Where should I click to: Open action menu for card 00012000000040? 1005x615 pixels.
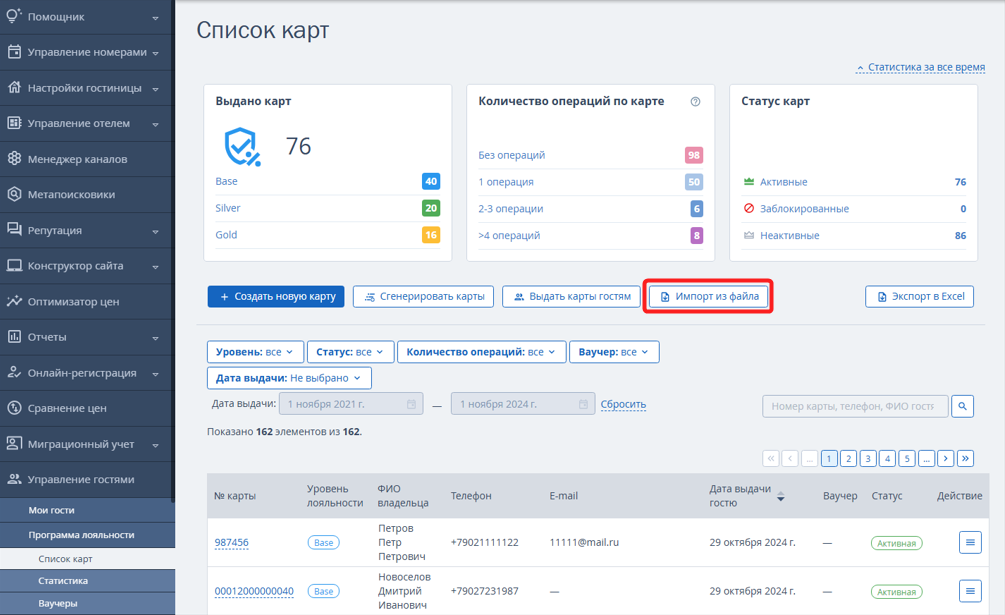(x=970, y=591)
